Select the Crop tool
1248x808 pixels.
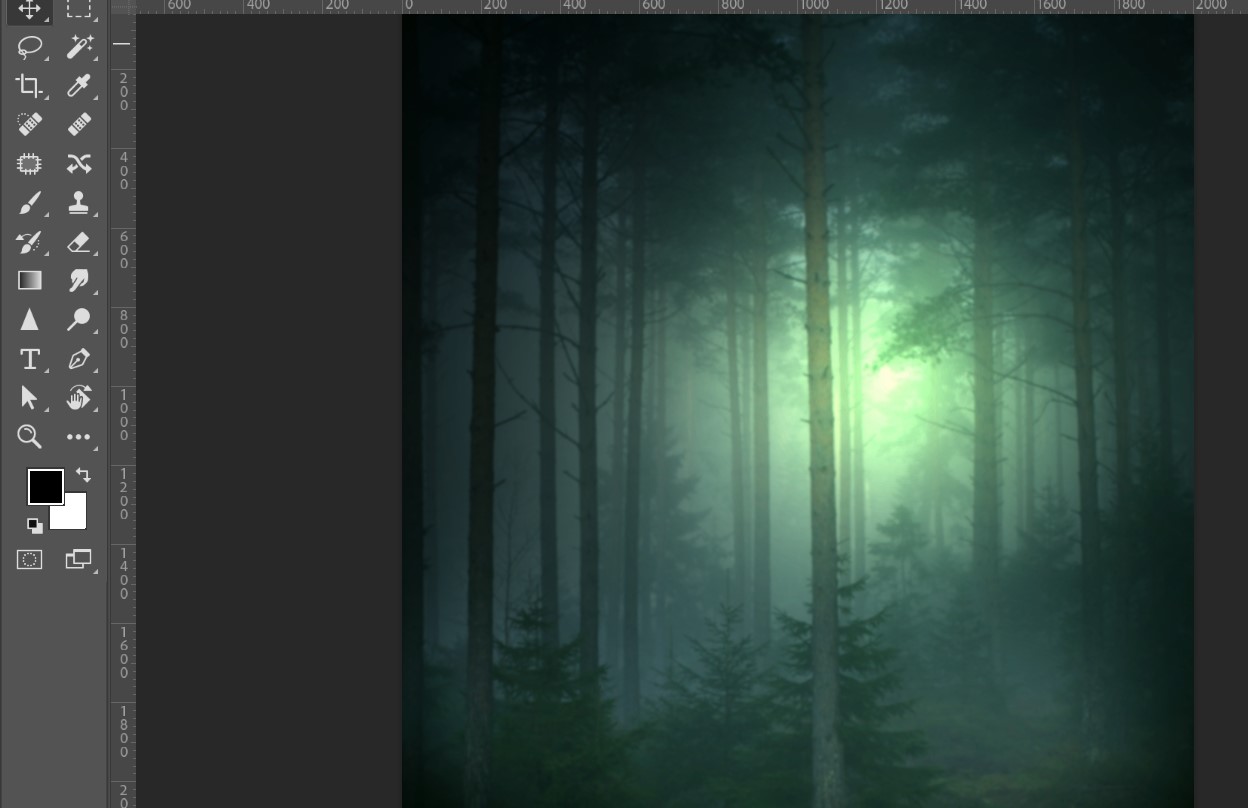click(x=29, y=85)
